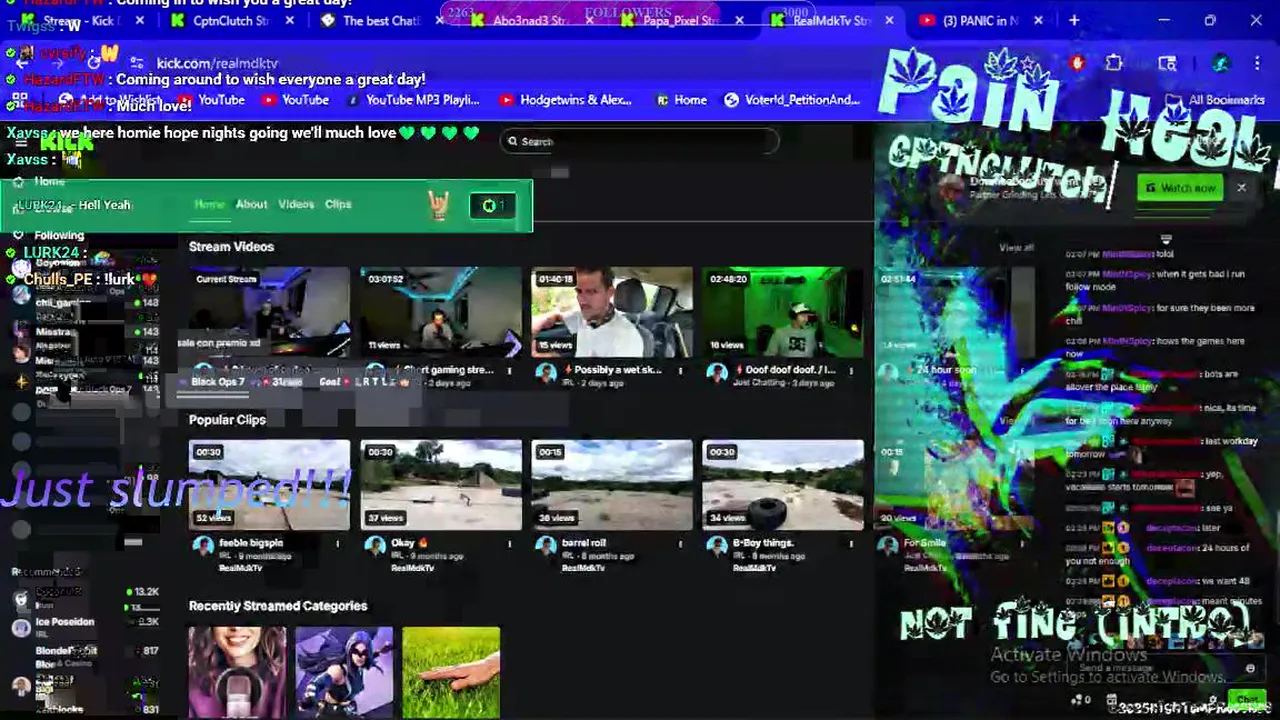Image resolution: width=1280 pixels, height=720 pixels.
Task: Open the Home bookmark in bookmarks bar
Action: [681, 100]
